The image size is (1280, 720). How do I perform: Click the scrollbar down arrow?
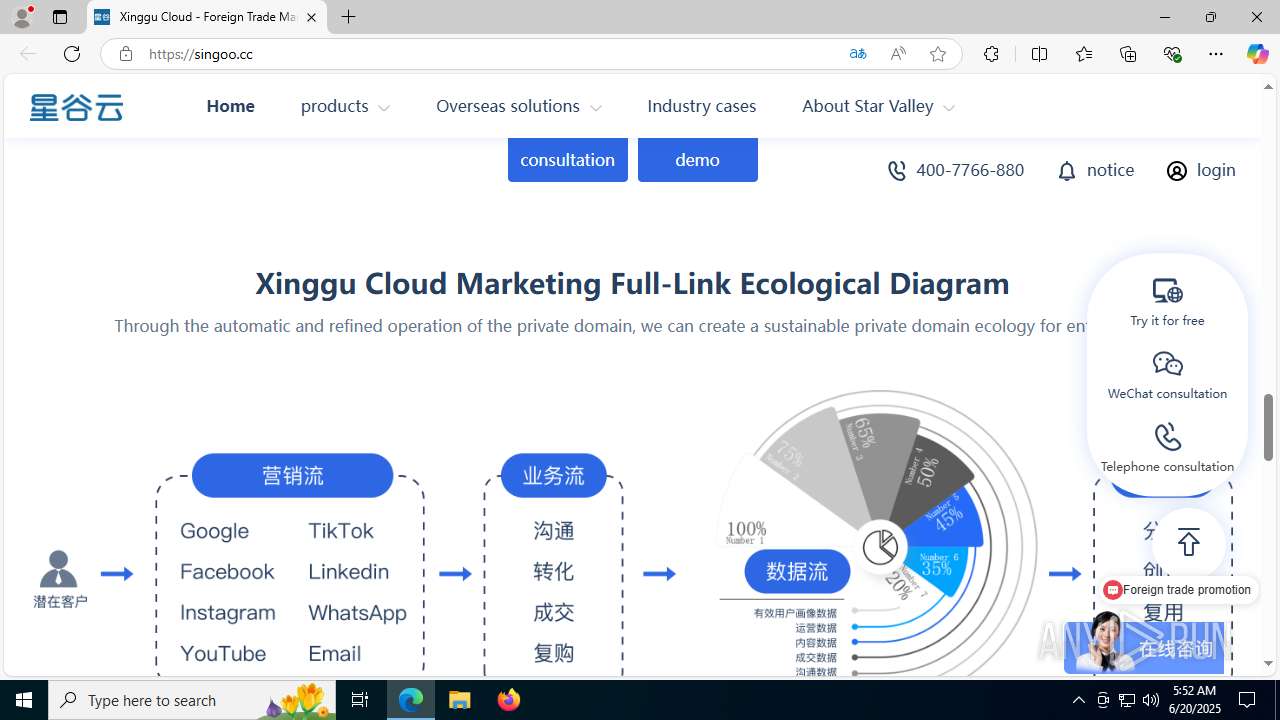pyautogui.click(x=1269, y=664)
